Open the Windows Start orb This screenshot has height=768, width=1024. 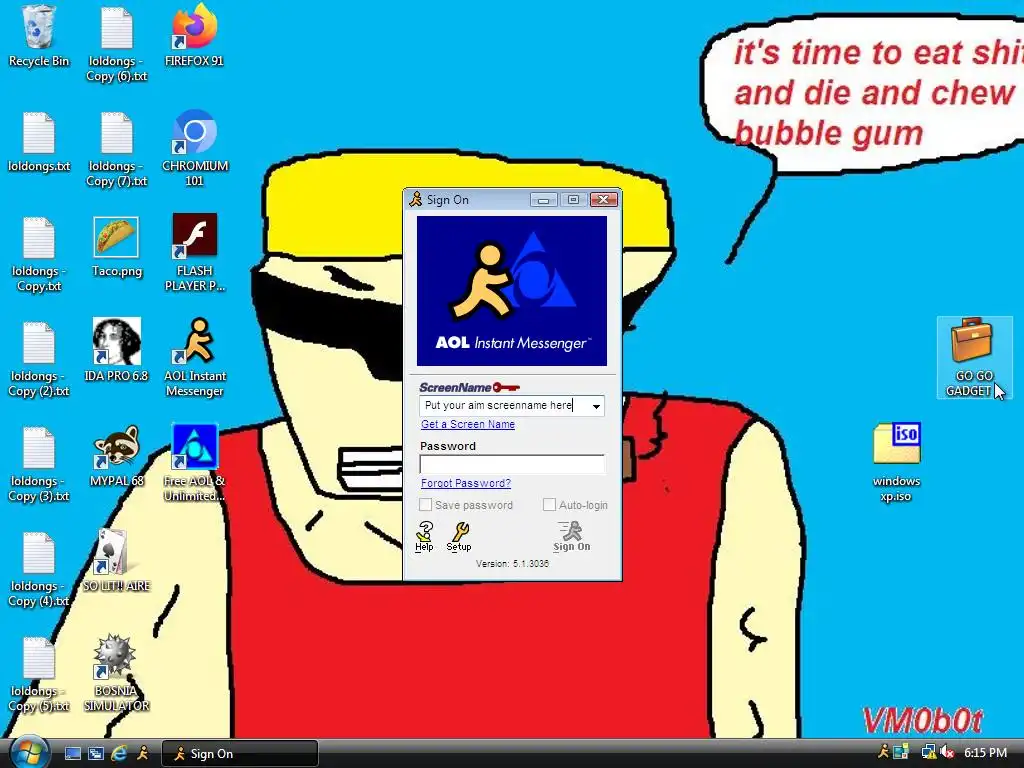click(x=29, y=752)
